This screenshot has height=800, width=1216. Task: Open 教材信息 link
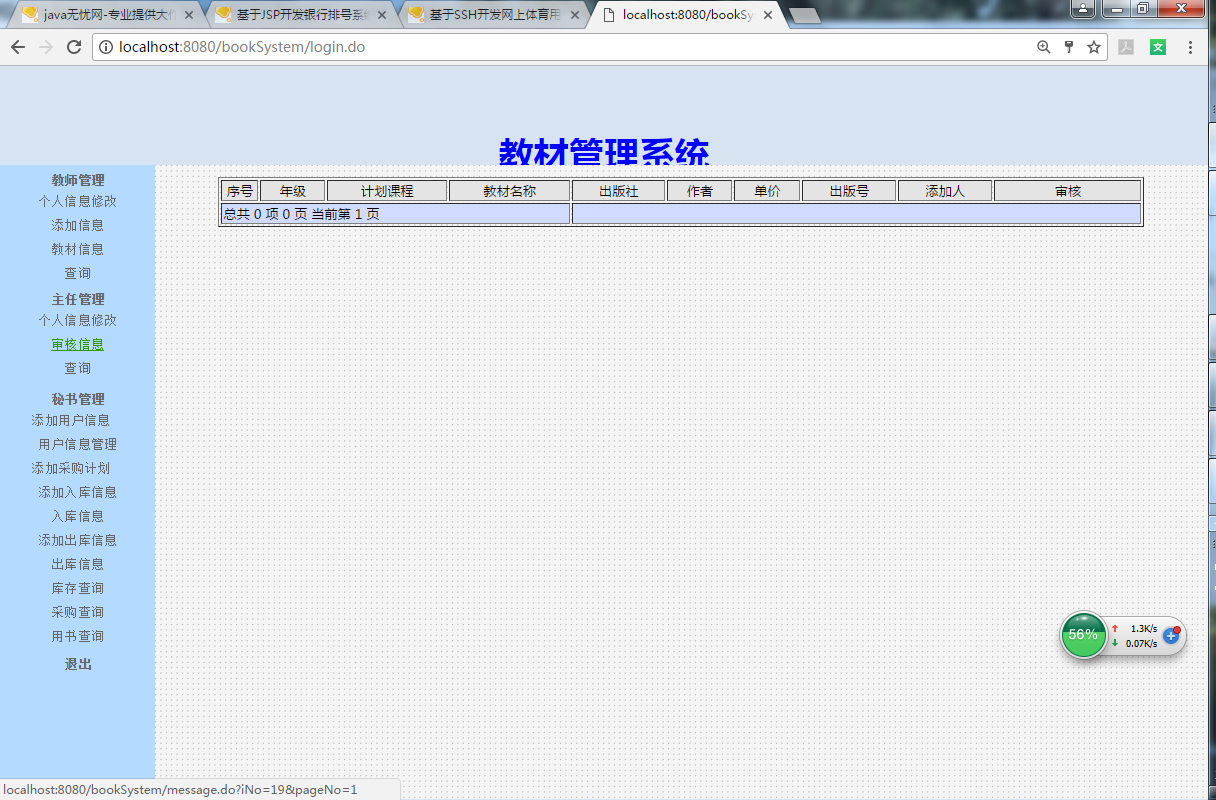[78, 249]
